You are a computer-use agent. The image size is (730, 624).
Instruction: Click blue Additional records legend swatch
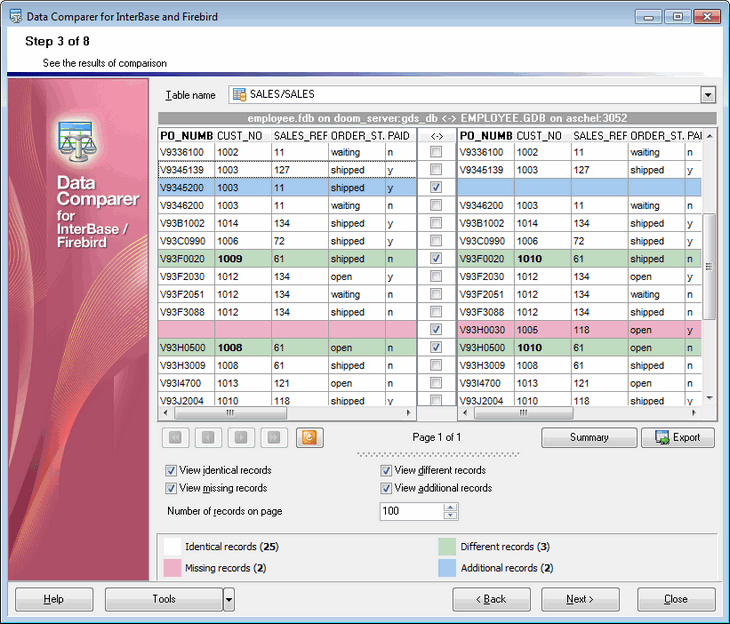(447, 568)
